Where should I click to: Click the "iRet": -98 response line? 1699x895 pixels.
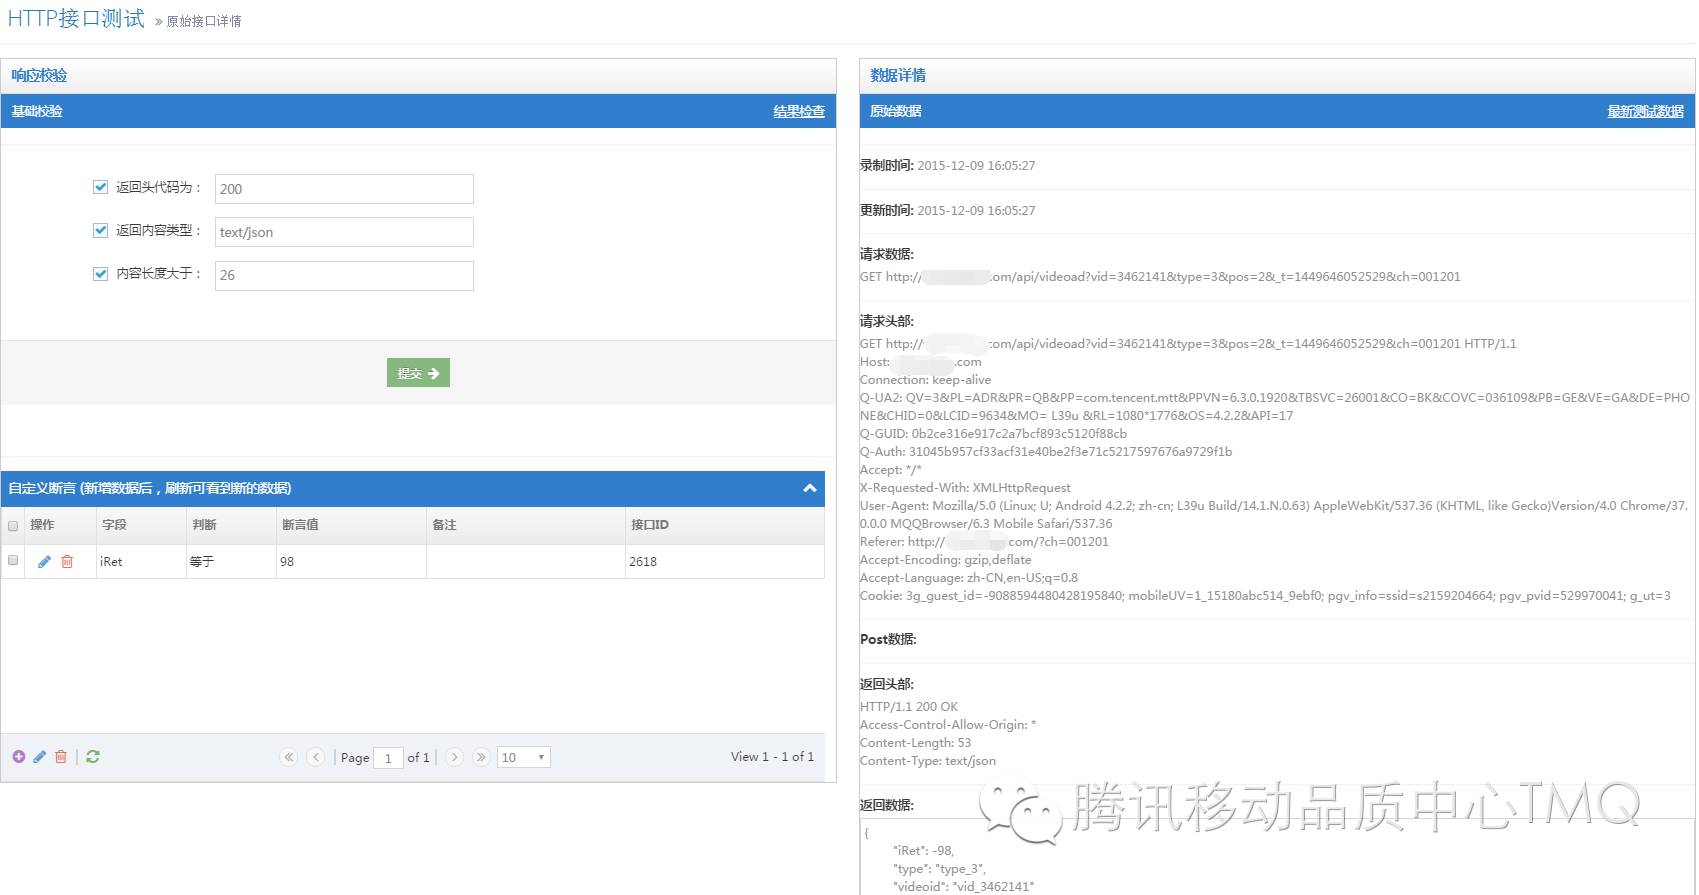point(924,851)
